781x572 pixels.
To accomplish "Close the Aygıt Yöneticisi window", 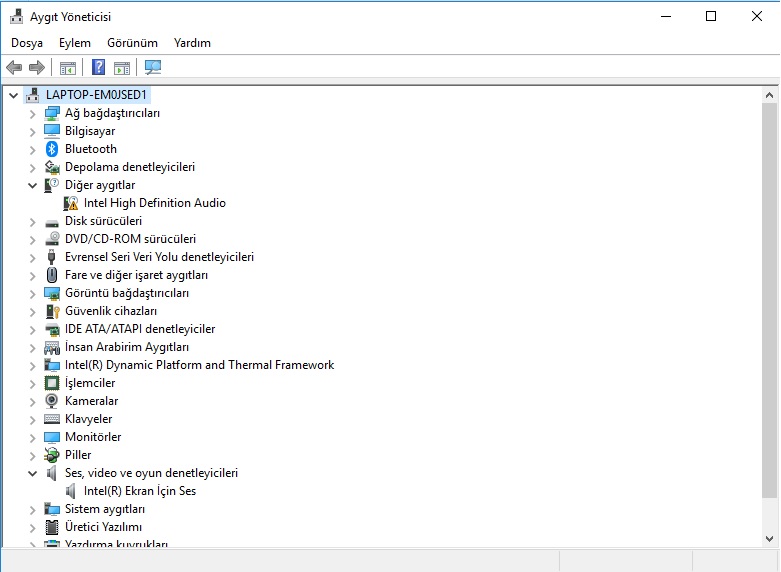I will pyautogui.click(x=757, y=16).
